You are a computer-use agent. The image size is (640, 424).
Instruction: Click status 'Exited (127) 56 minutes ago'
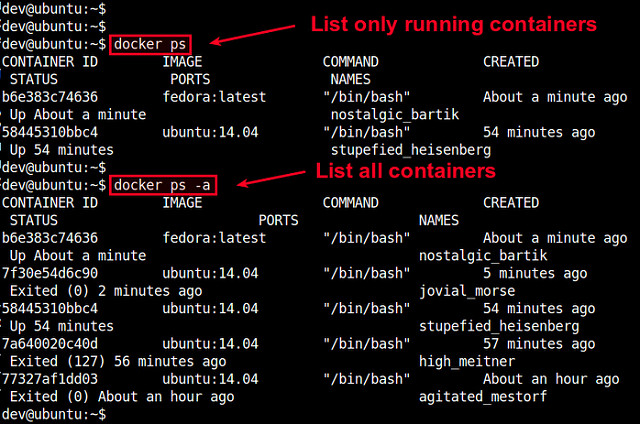118,362
